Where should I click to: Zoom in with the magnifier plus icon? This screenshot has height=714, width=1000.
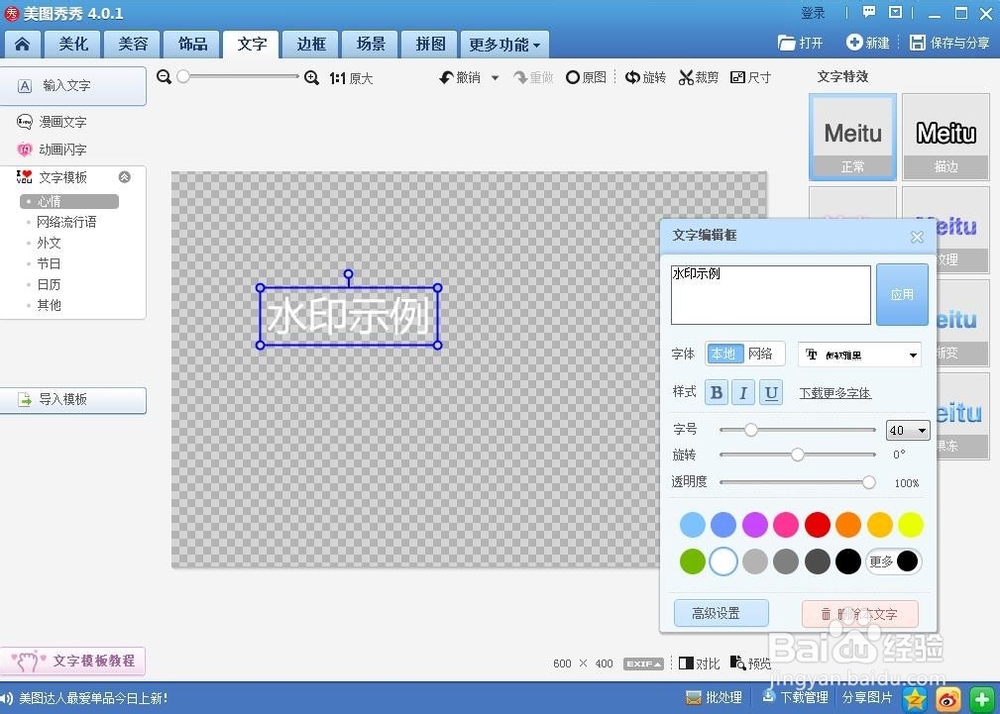point(311,78)
